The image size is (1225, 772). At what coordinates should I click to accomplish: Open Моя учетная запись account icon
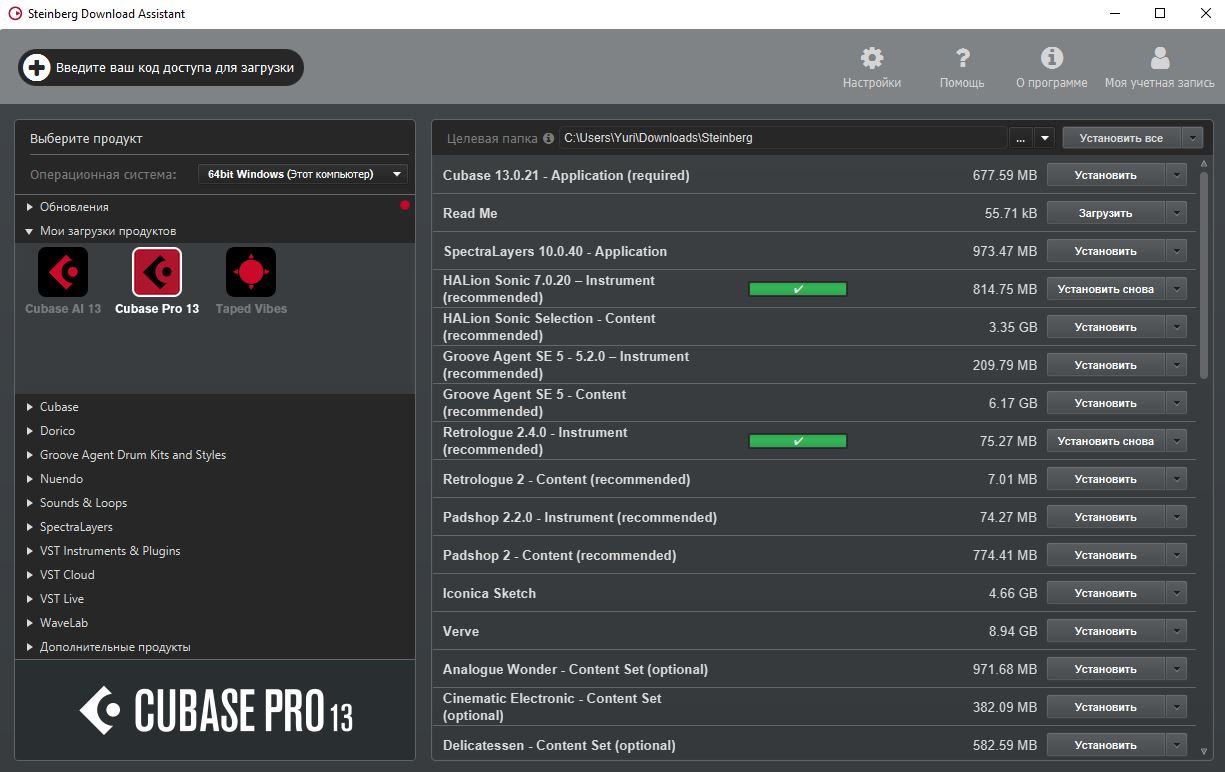click(x=1160, y=57)
